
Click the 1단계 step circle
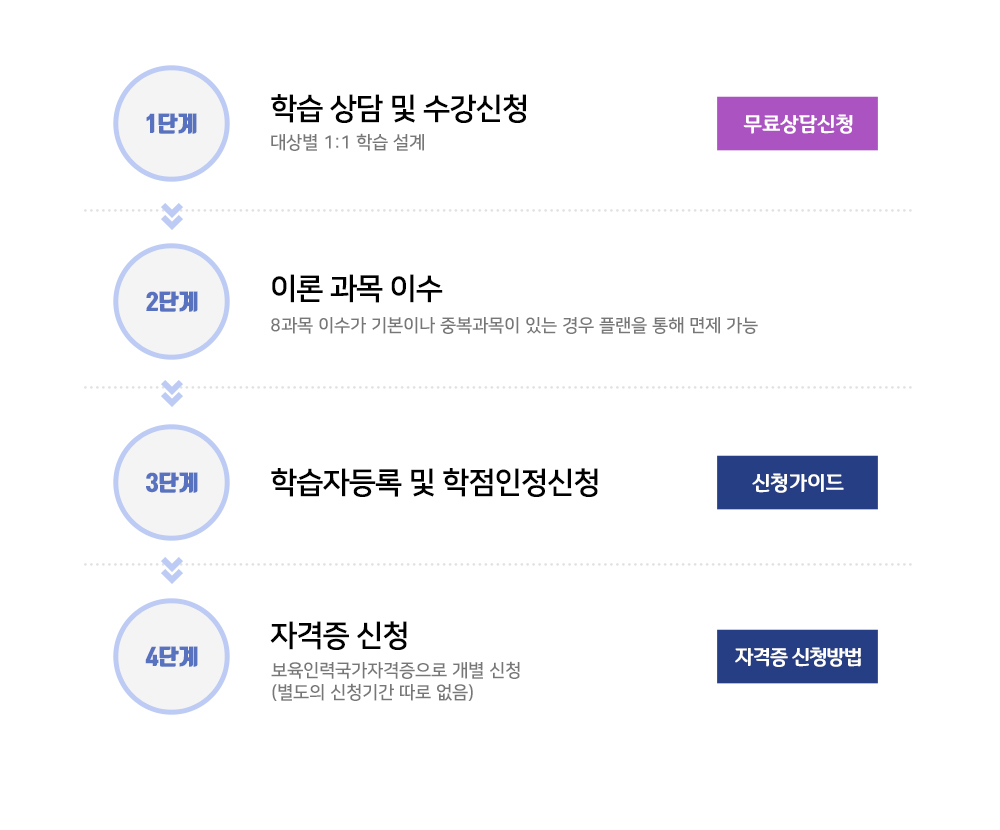(172, 124)
